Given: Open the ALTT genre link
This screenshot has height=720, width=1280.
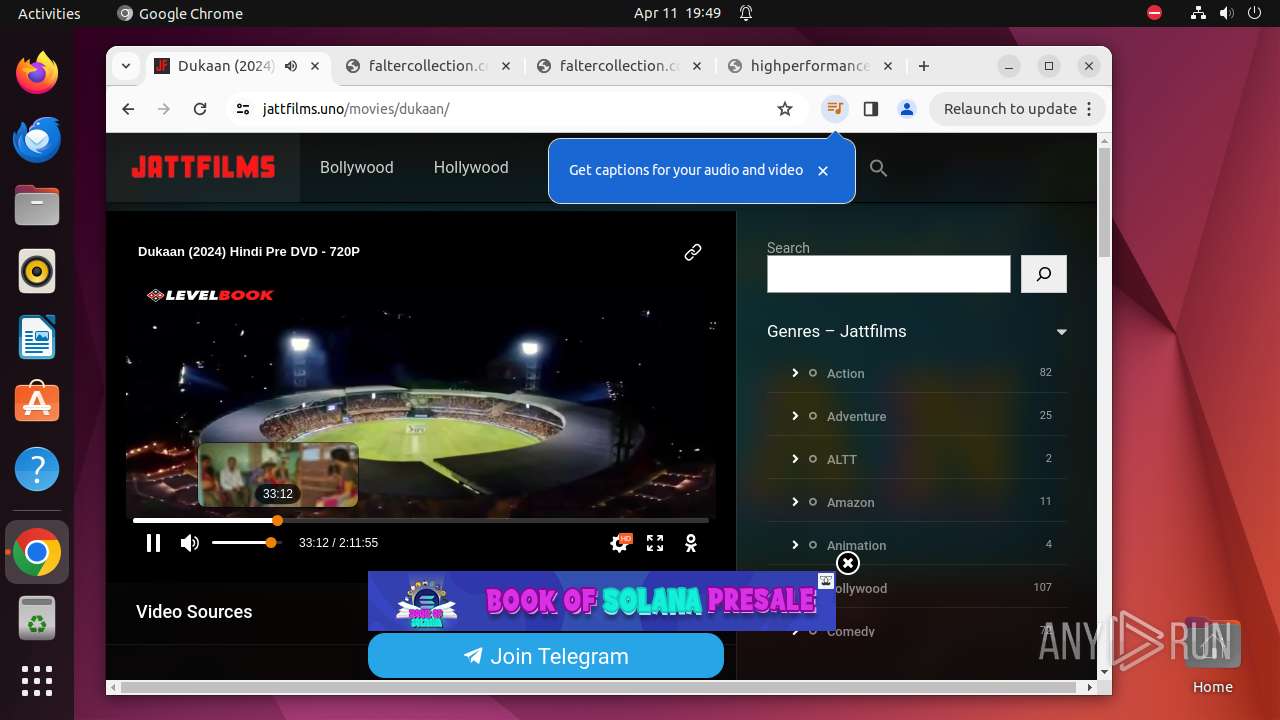Looking at the screenshot, I should click(842, 459).
